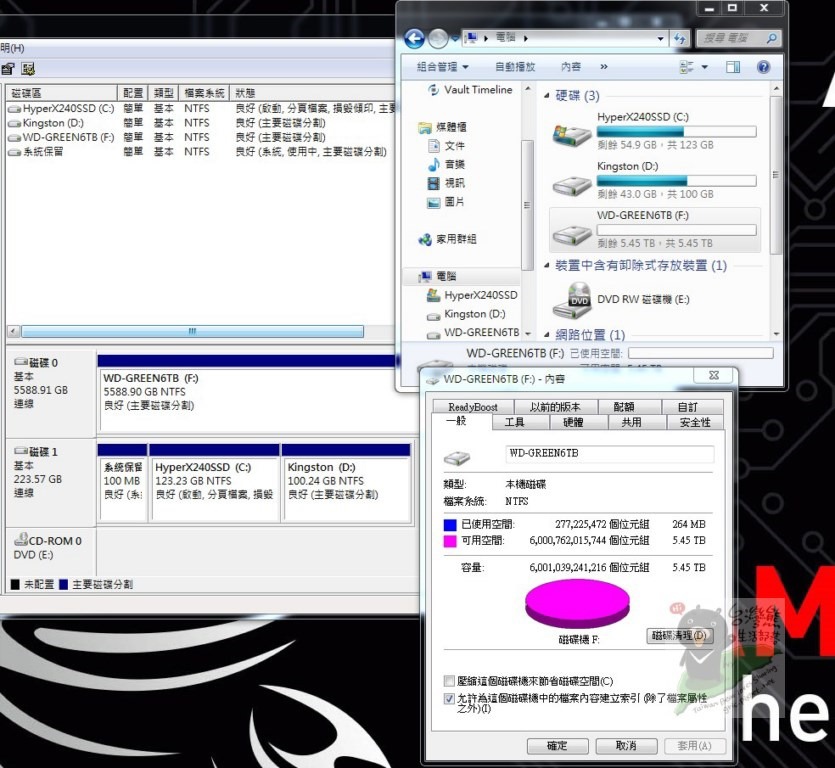Switch to 安全性 tab

pos(695,422)
